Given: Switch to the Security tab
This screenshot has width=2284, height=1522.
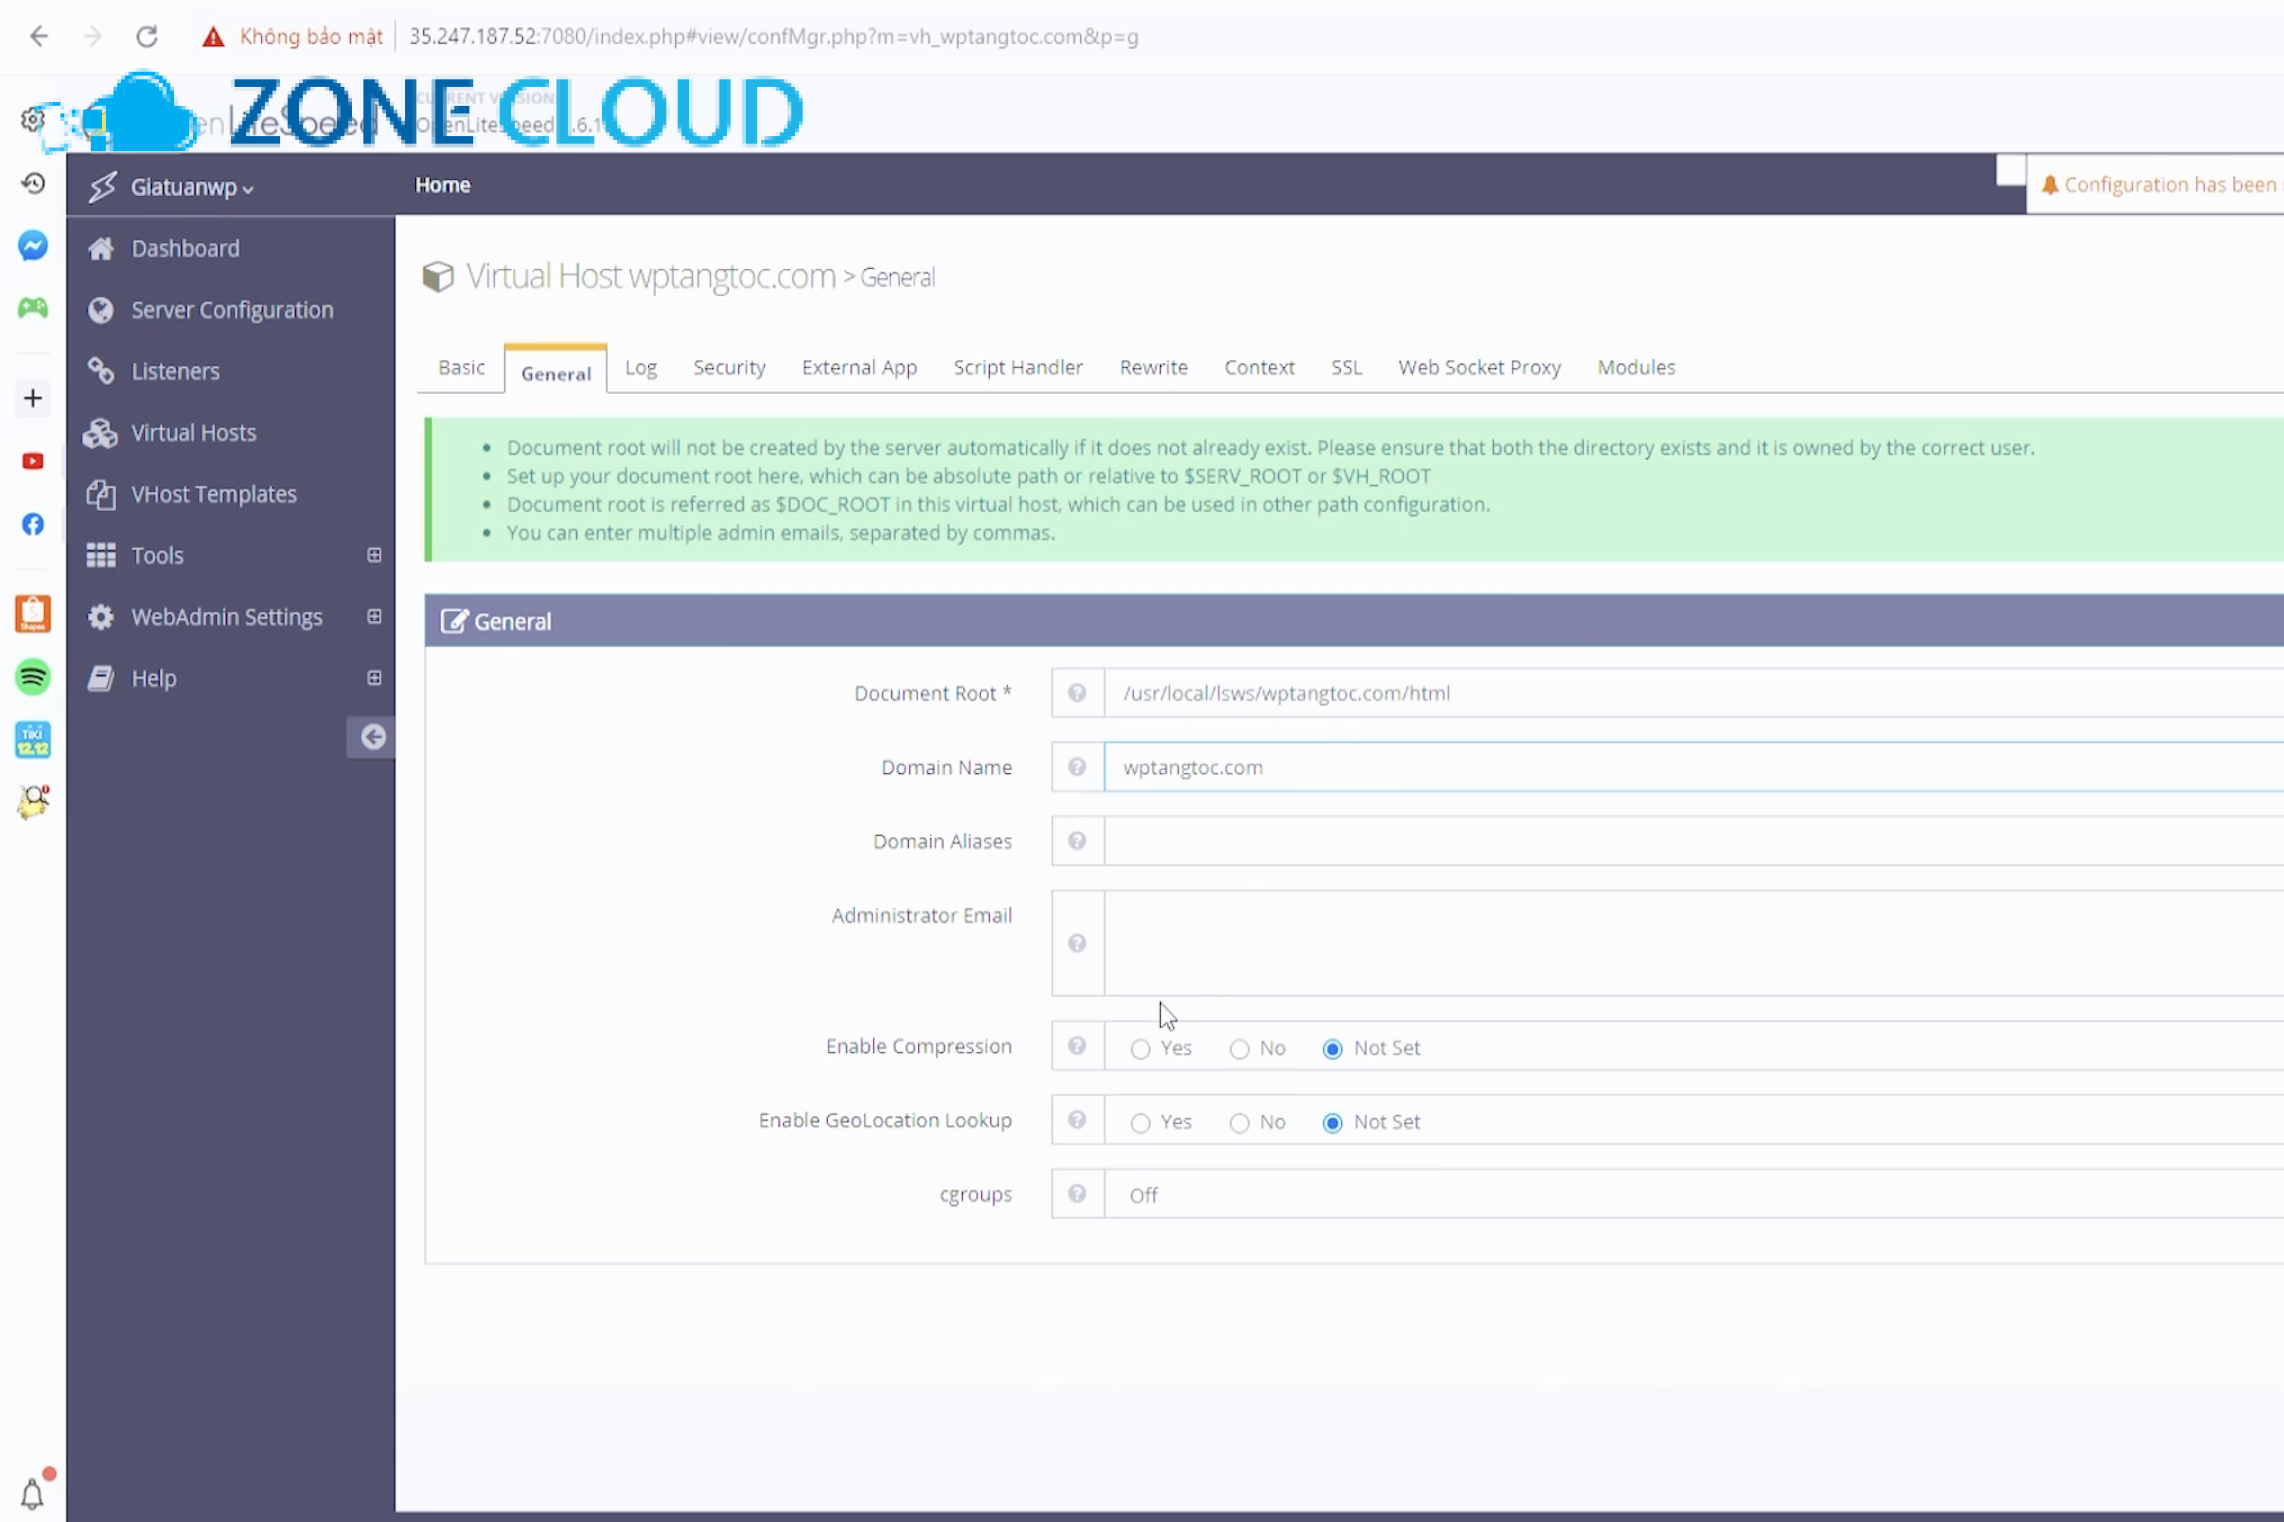Looking at the screenshot, I should coord(729,368).
